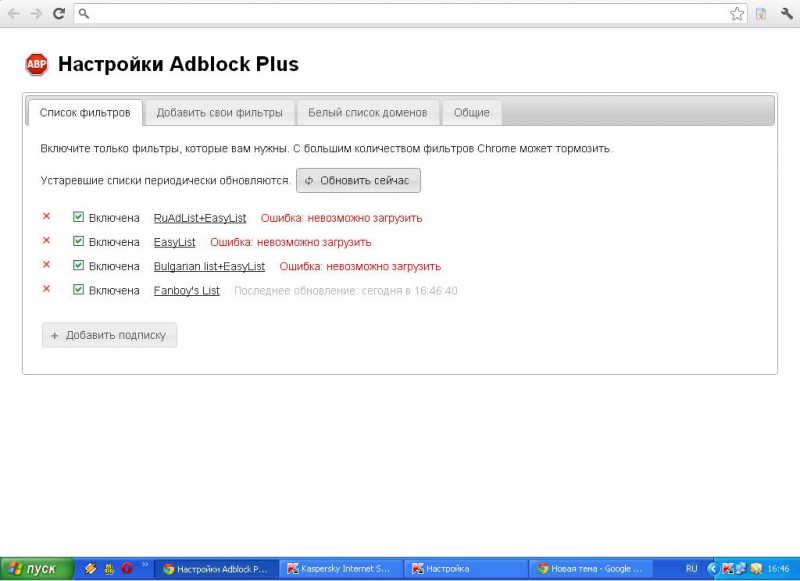Go to the Общие tab
This screenshot has height=581, width=800.
pyautogui.click(x=471, y=112)
